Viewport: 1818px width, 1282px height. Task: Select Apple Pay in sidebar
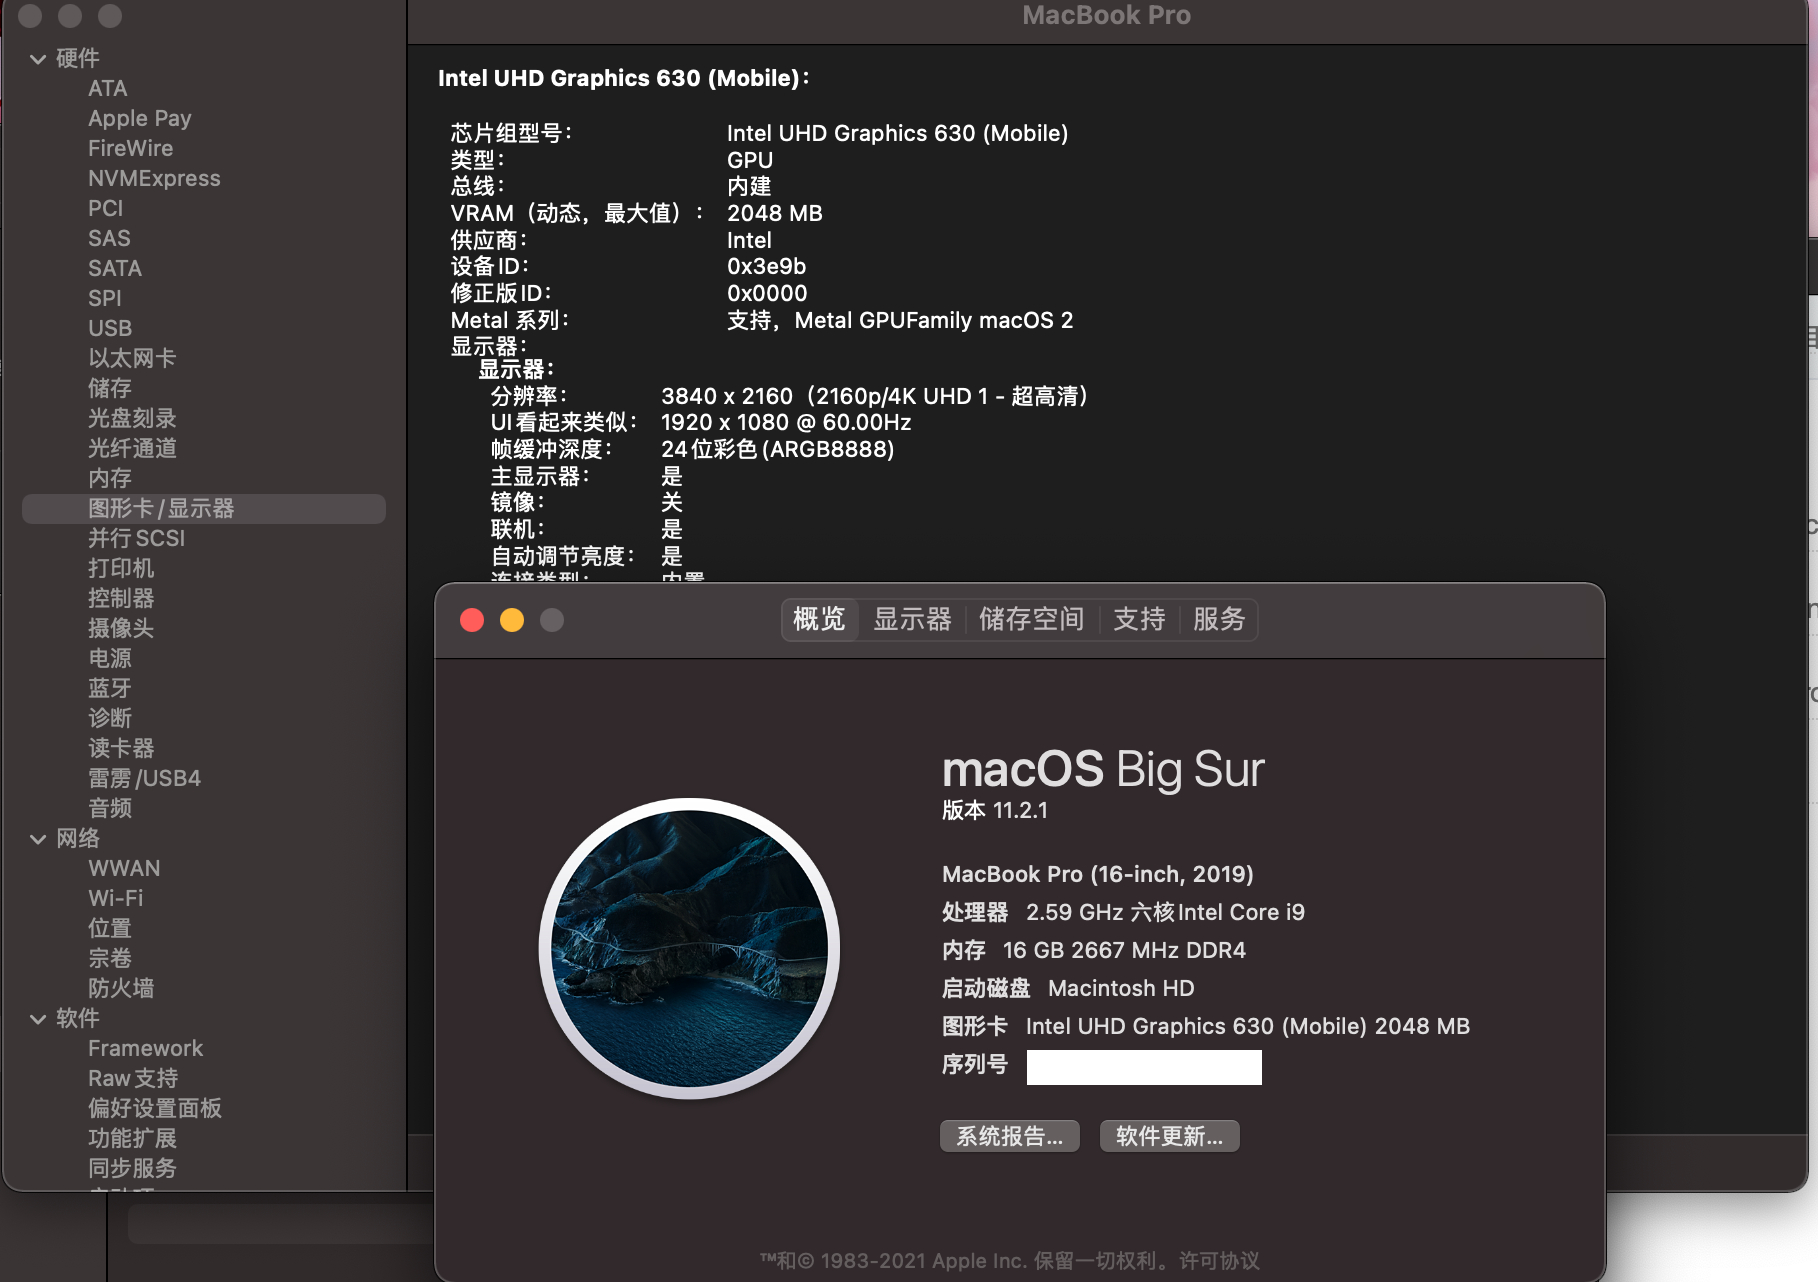tap(139, 118)
